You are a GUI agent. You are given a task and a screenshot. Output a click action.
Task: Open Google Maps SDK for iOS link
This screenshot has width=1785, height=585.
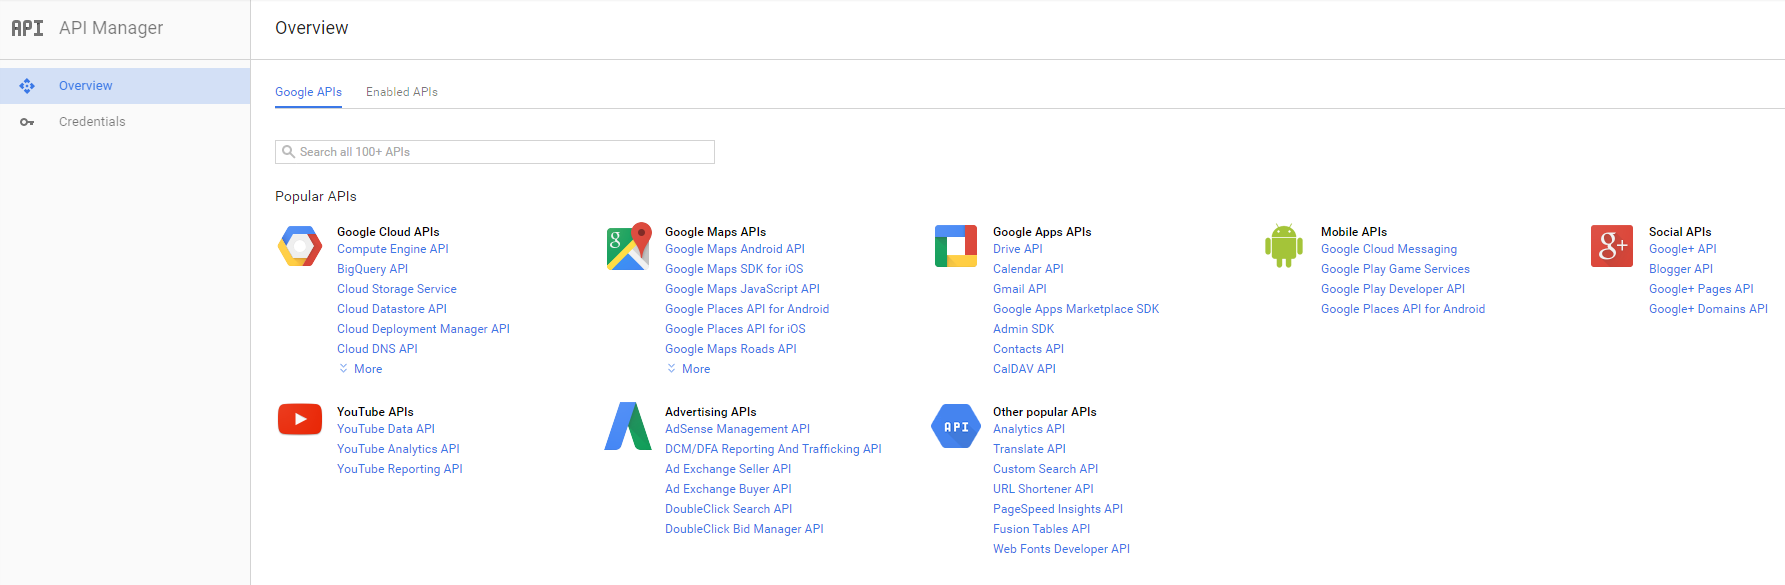[734, 269]
